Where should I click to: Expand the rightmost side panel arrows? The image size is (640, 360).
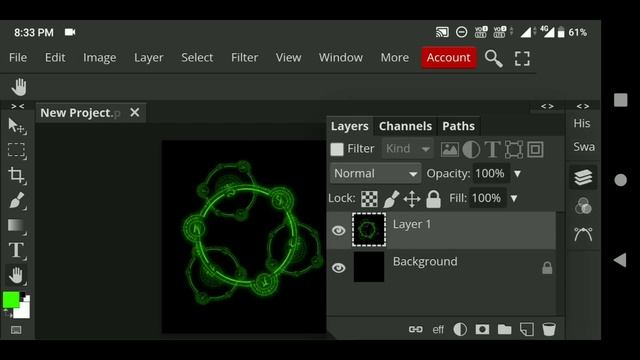tap(582, 106)
